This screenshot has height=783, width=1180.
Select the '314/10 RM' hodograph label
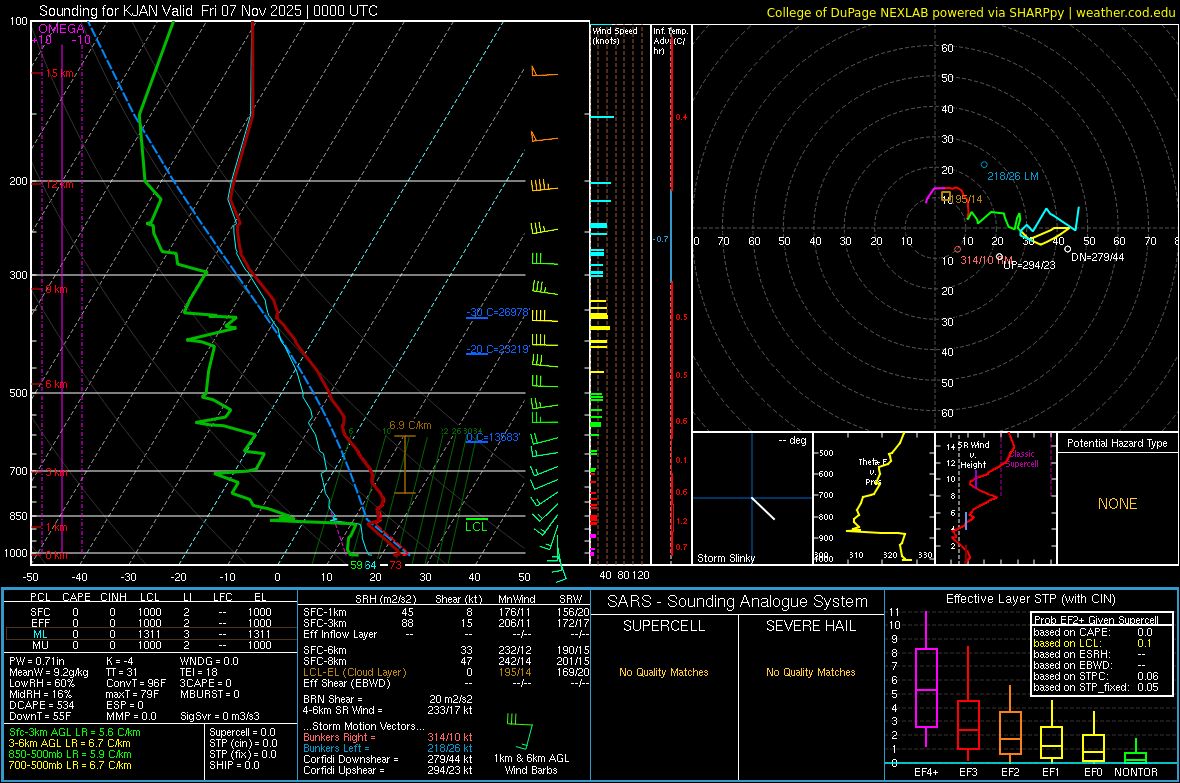[987, 260]
